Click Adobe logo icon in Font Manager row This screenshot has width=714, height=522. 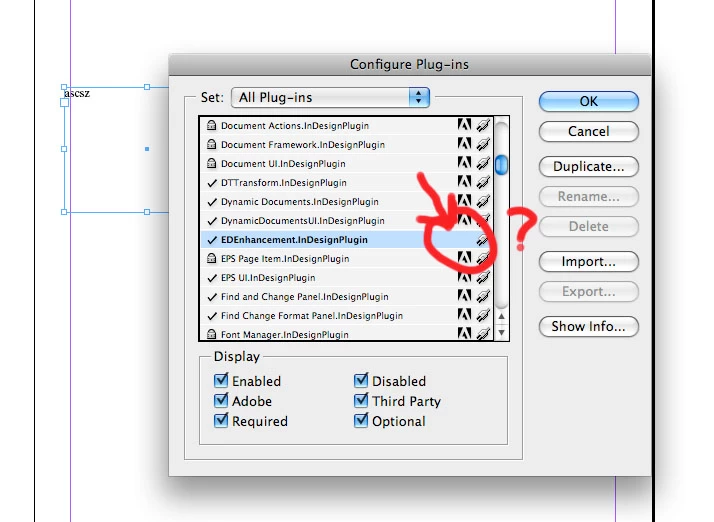[464, 333]
